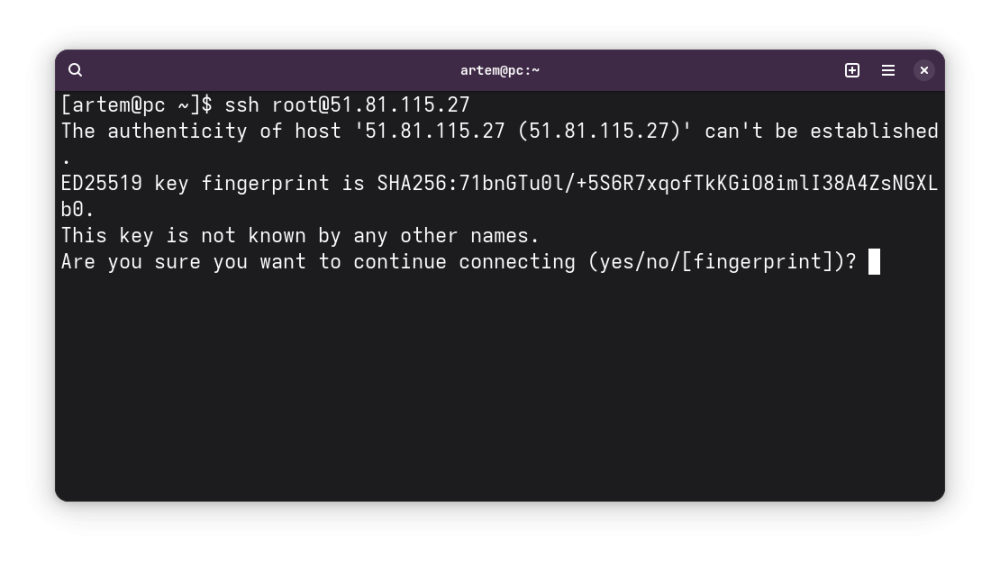Click the [artem@pc ~]$ shell prompt
The height and width of the screenshot is (562, 1000).
tap(136, 105)
